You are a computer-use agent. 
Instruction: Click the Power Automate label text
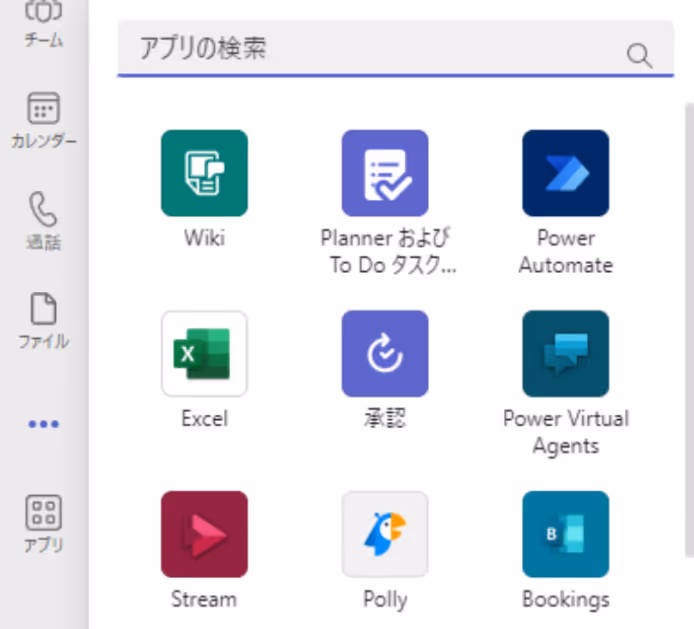point(566,251)
